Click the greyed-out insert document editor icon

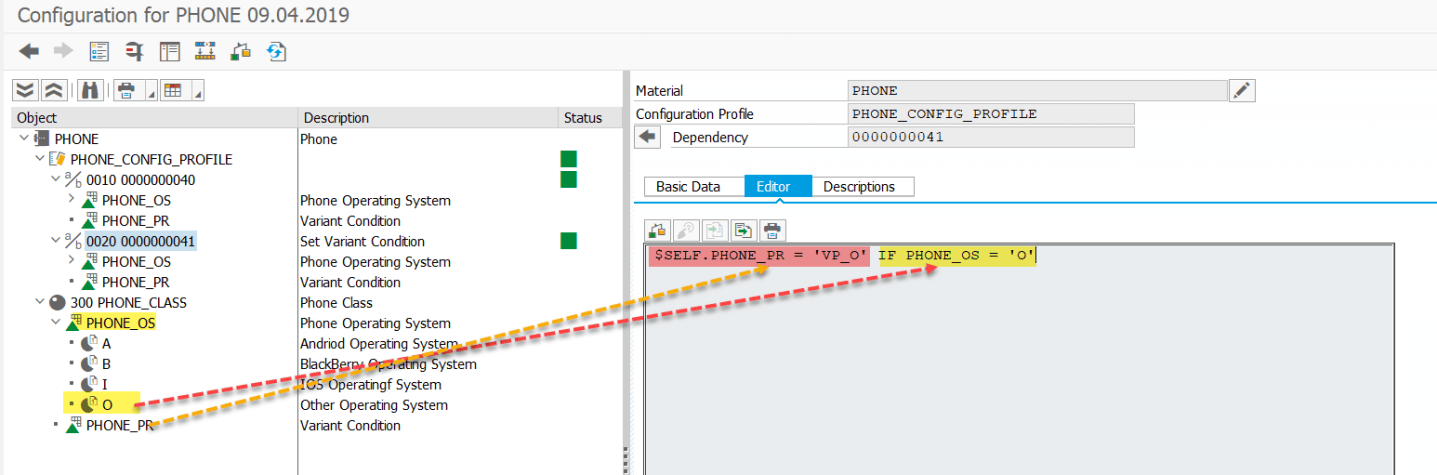(716, 230)
